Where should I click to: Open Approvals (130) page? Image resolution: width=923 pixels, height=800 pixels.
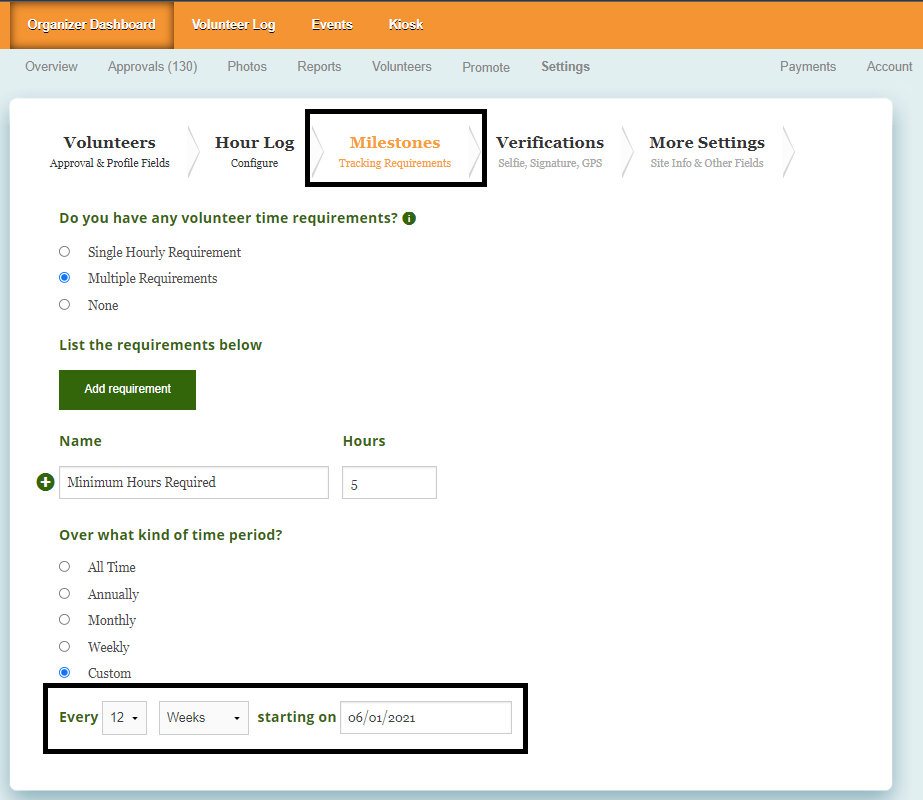(152, 67)
